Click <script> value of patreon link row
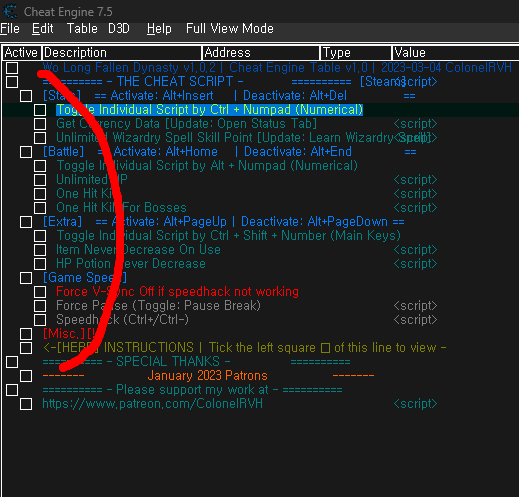The height and width of the screenshot is (497, 519). [x=415, y=404]
